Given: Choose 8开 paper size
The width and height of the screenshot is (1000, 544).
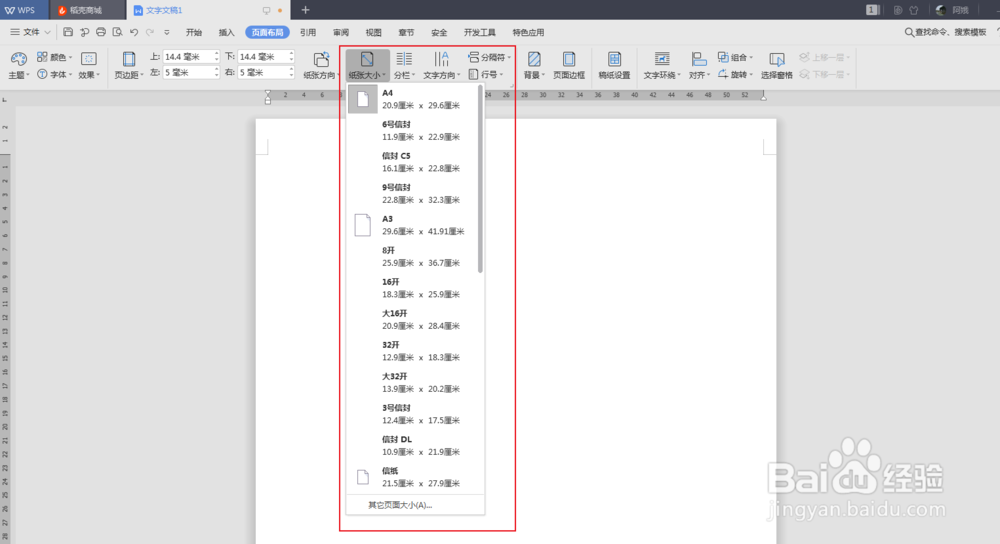Looking at the screenshot, I should (413, 256).
